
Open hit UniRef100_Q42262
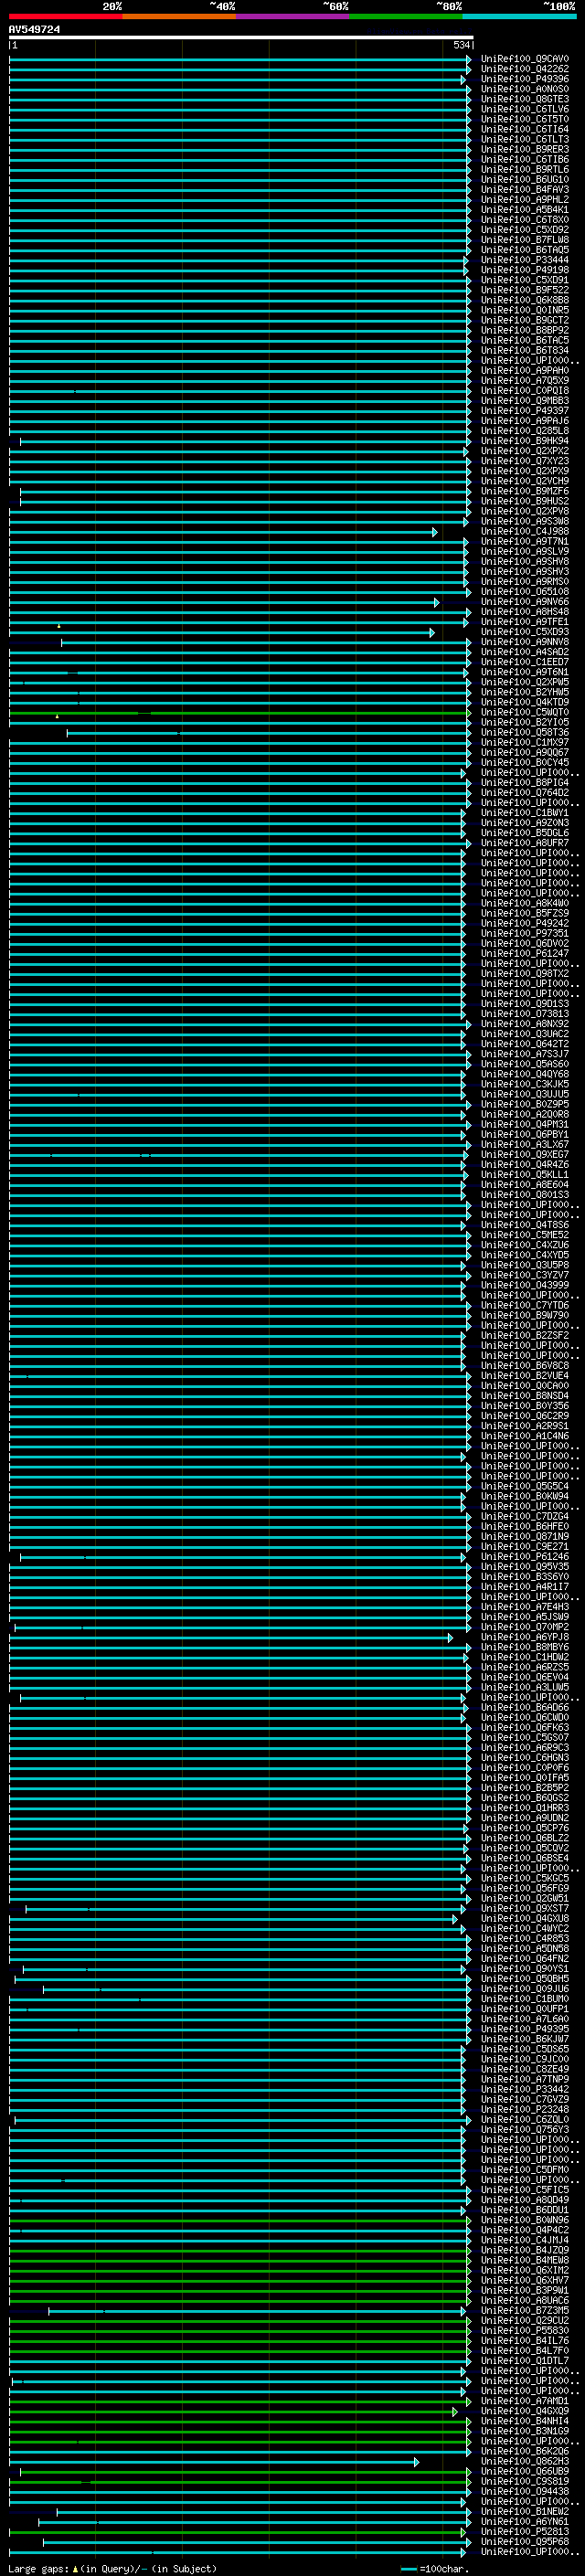click(x=525, y=69)
